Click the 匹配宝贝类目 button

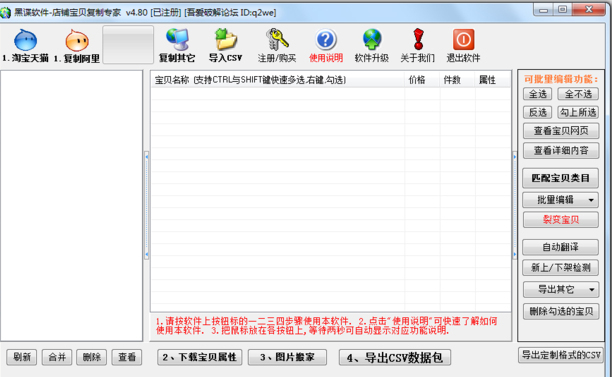click(x=560, y=178)
